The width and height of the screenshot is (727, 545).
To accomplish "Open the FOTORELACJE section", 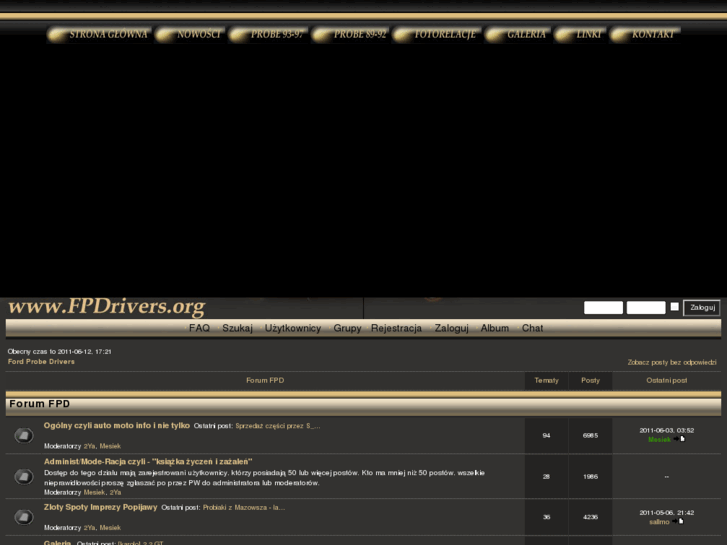I will (437, 34).
